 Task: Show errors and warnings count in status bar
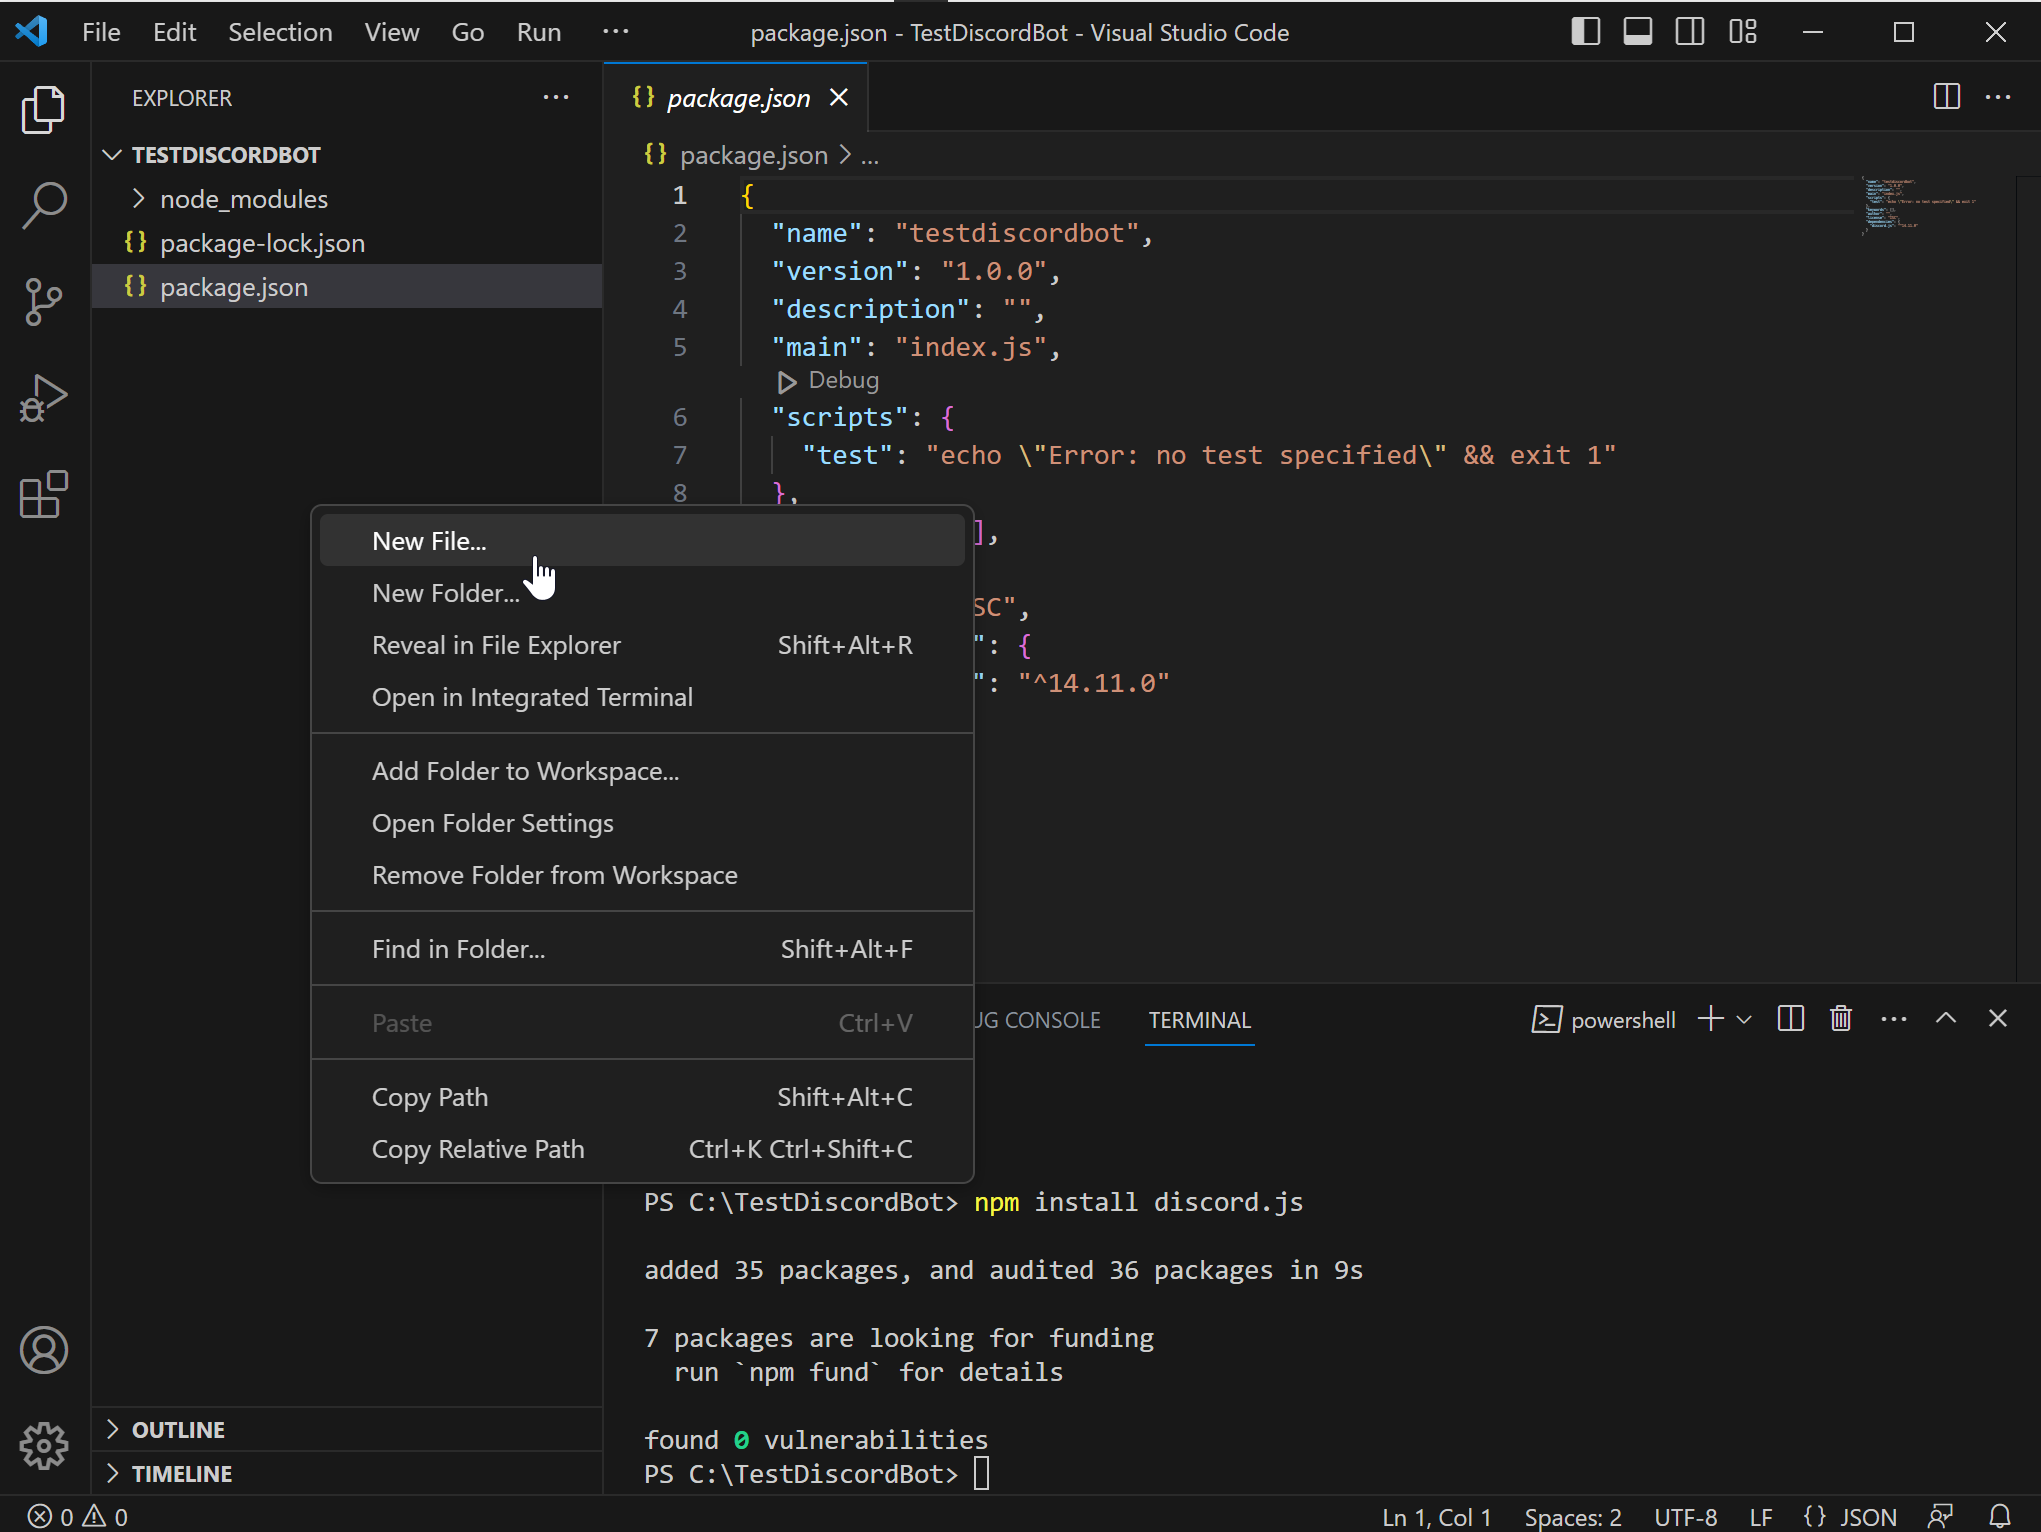[x=77, y=1517]
